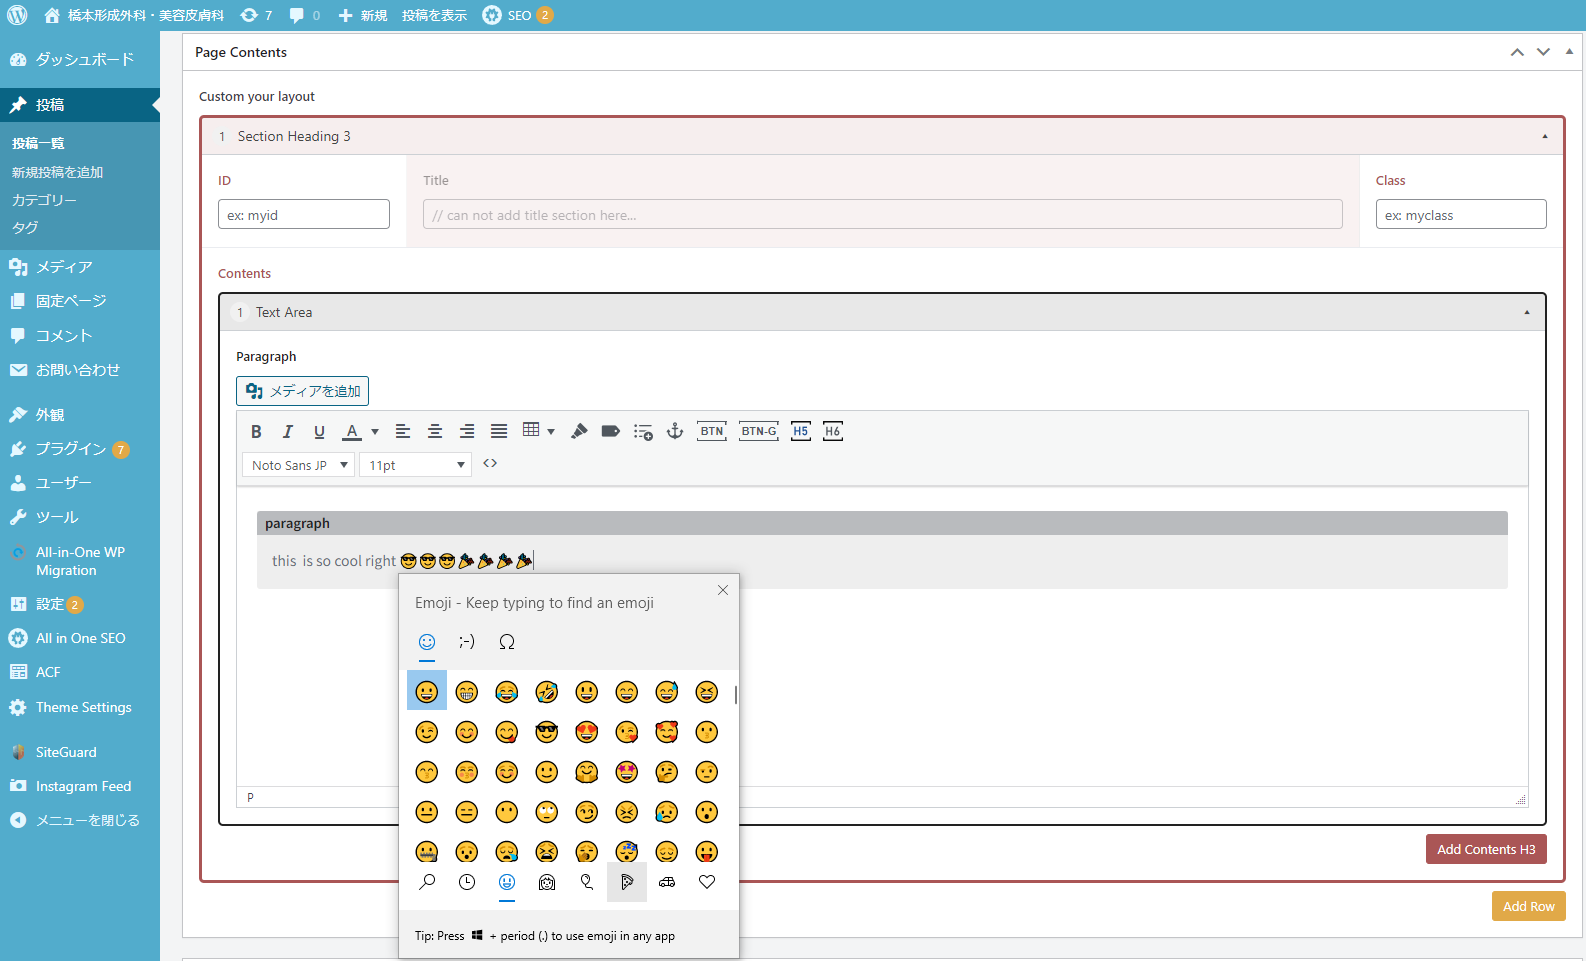The height and width of the screenshot is (961, 1586).
Task: Open the Noto Sans JP font dropdown
Action: pyautogui.click(x=298, y=465)
